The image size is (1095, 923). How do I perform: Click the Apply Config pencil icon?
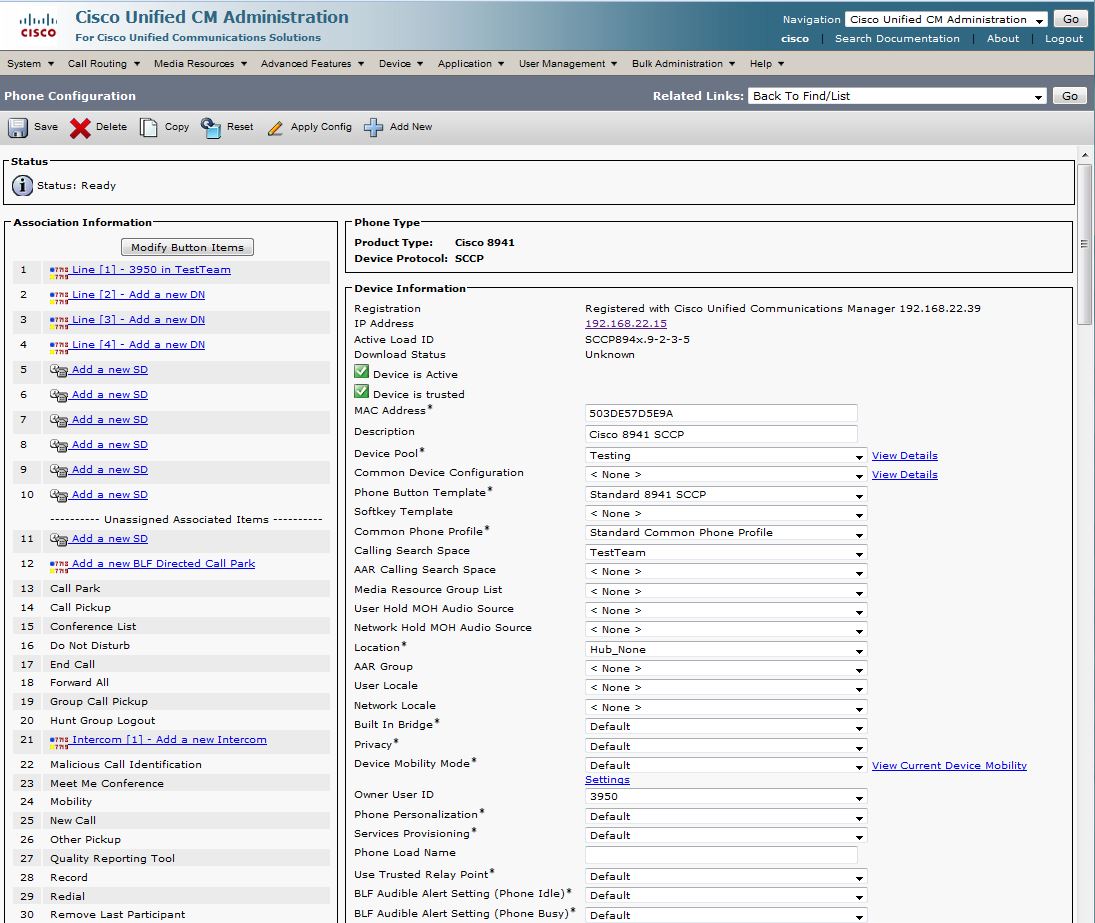(x=275, y=128)
